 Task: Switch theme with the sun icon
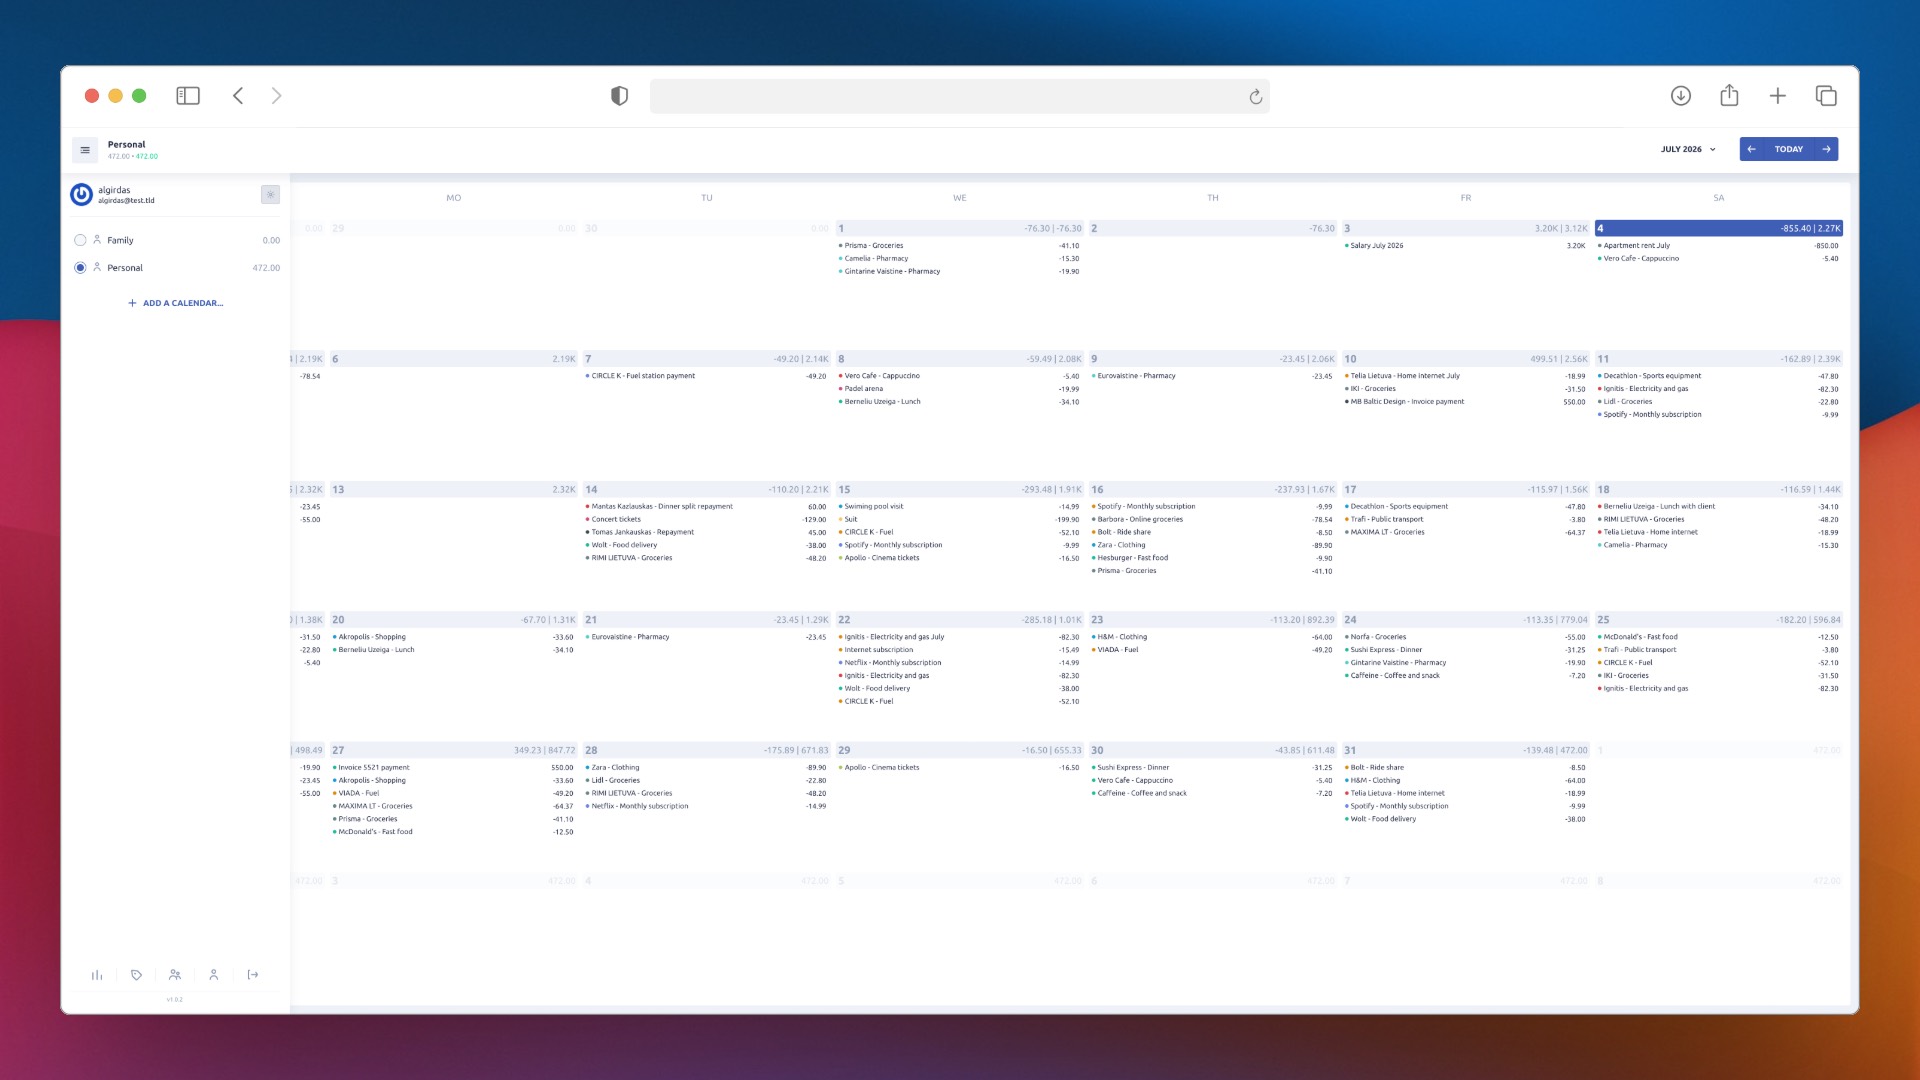[x=270, y=195]
